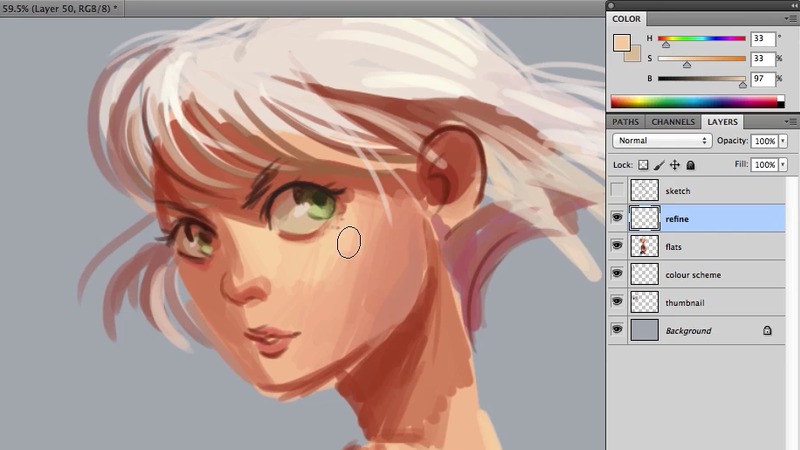Screen dimensions: 800x450
Task: Collapse panels with the double-arrow icon
Action: pos(794,5)
